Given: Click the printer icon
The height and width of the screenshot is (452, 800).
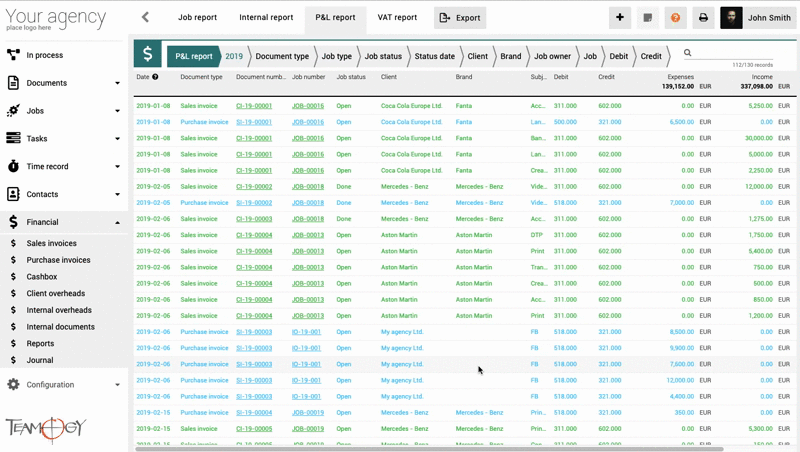Looking at the screenshot, I should 704,17.
